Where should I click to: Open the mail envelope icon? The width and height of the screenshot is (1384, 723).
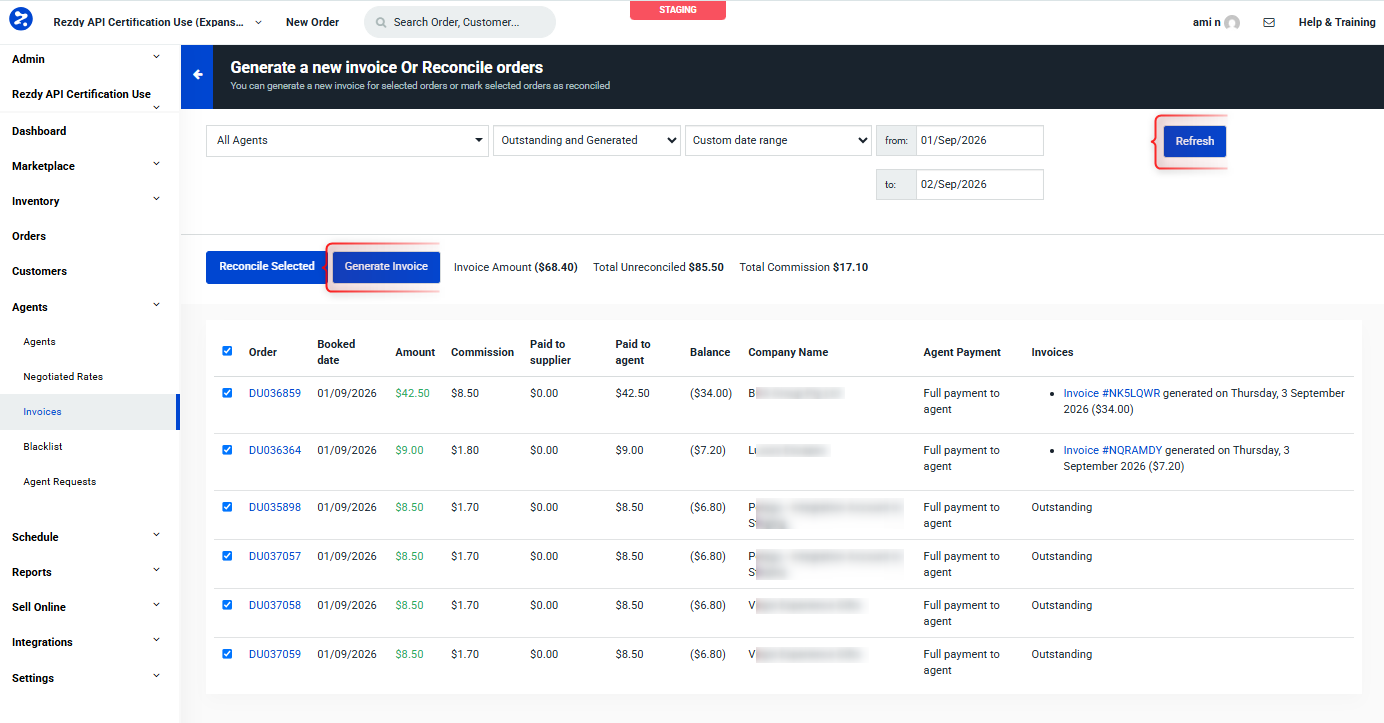tap(1269, 22)
